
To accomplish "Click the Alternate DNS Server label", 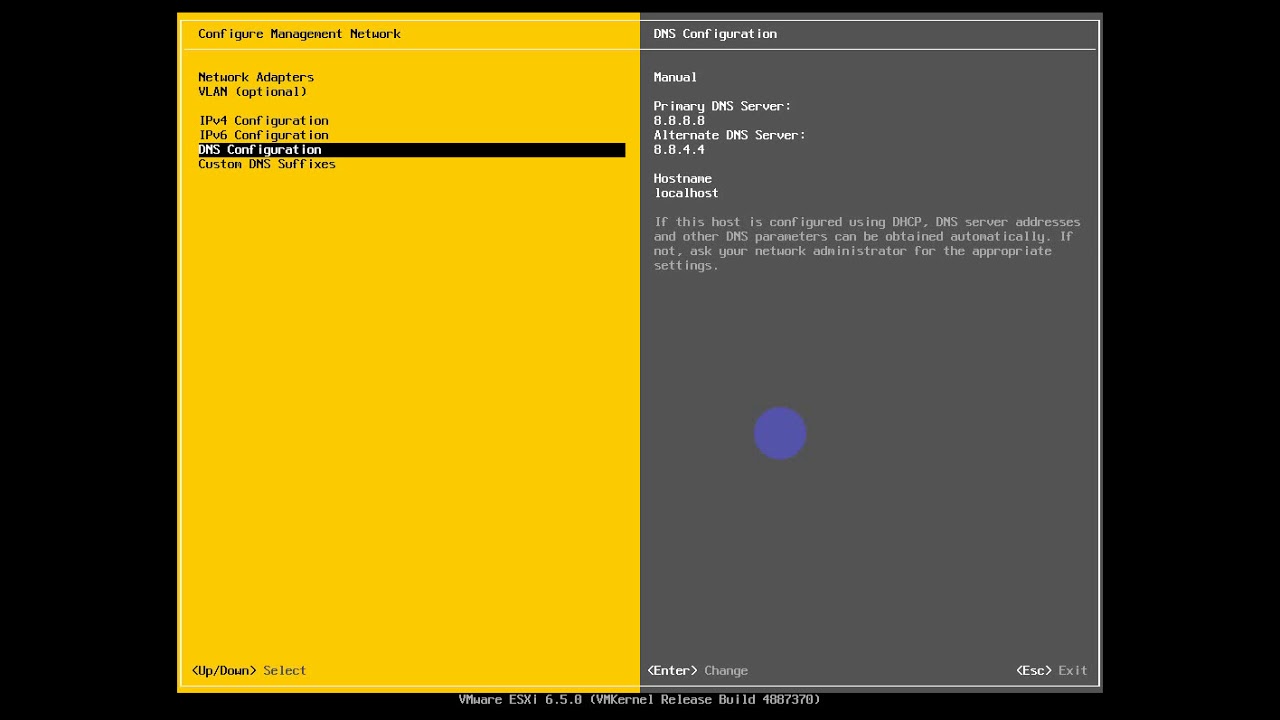I will click(x=729, y=135).
